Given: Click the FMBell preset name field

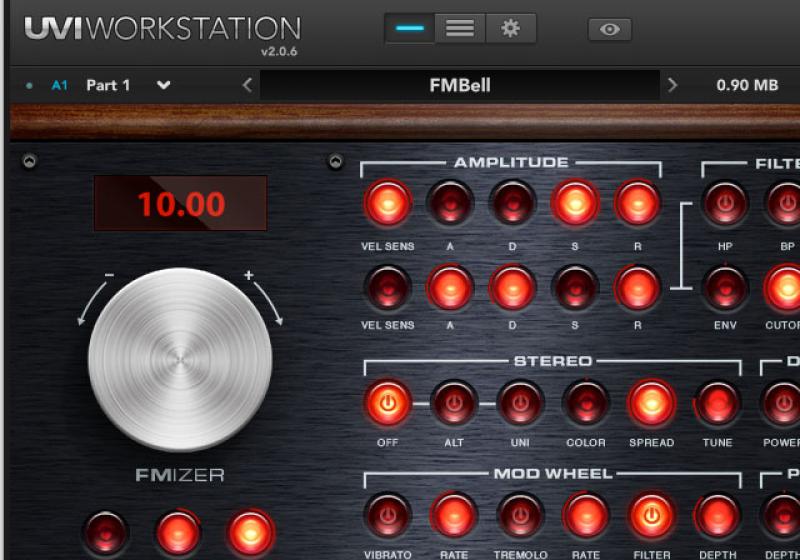Looking at the screenshot, I should tap(459, 85).
